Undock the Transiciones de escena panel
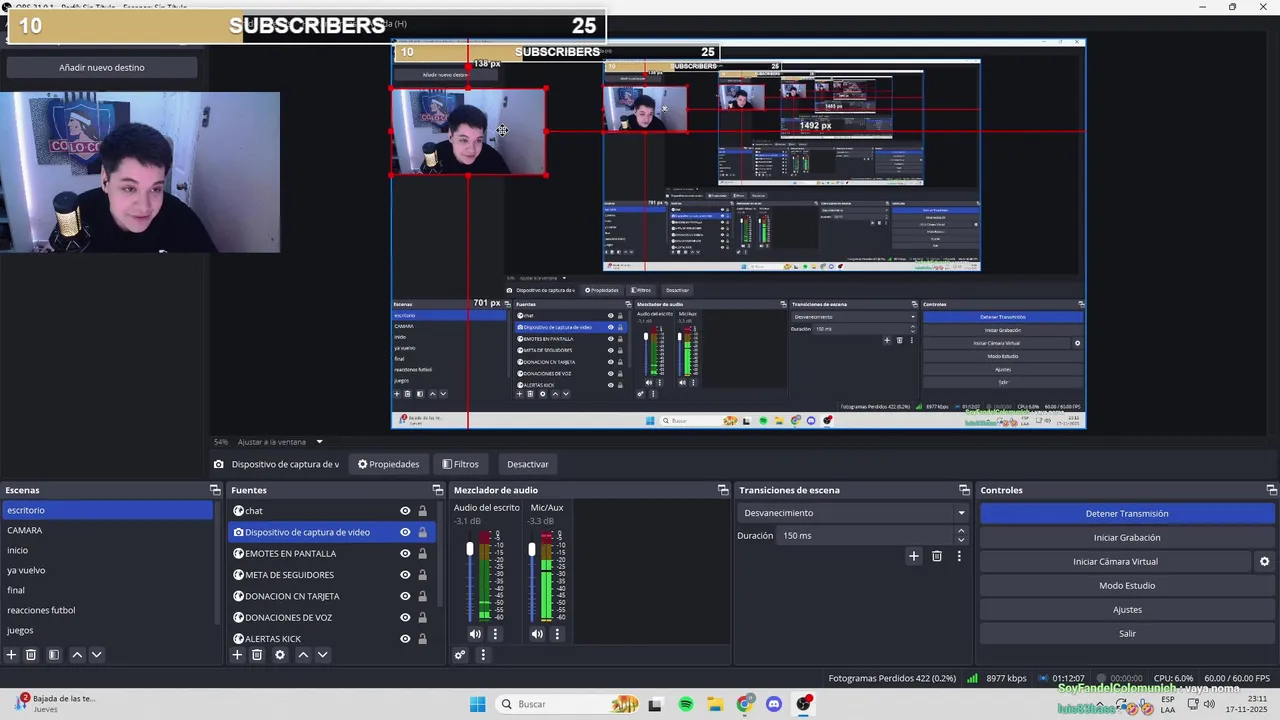Image resolution: width=1280 pixels, height=720 pixels. pyautogui.click(x=964, y=490)
